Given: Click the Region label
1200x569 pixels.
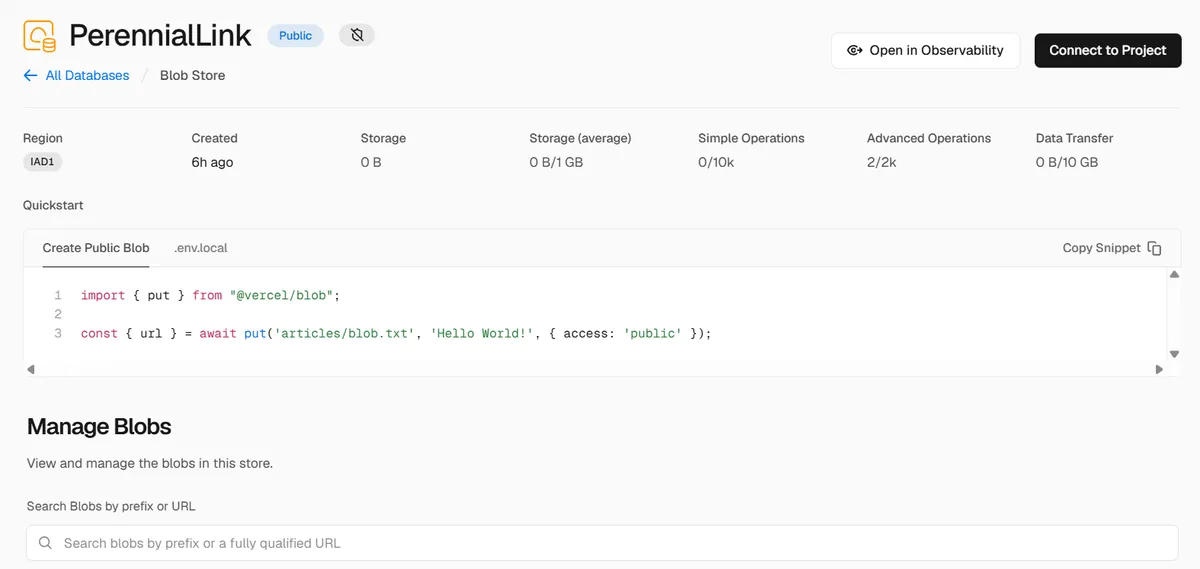Looking at the screenshot, I should pyautogui.click(x=43, y=138).
